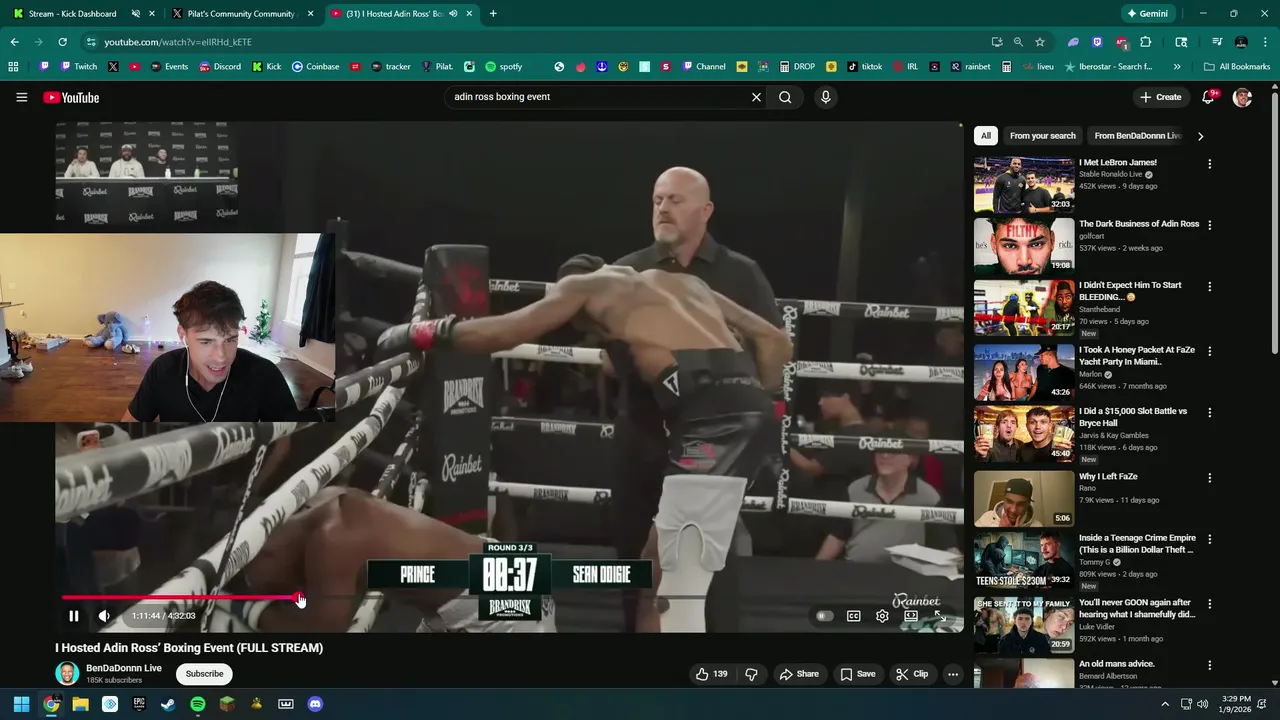The height and width of the screenshot is (720, 1280).
Task: Open Steam from taskbar
Action: (168, 704)
